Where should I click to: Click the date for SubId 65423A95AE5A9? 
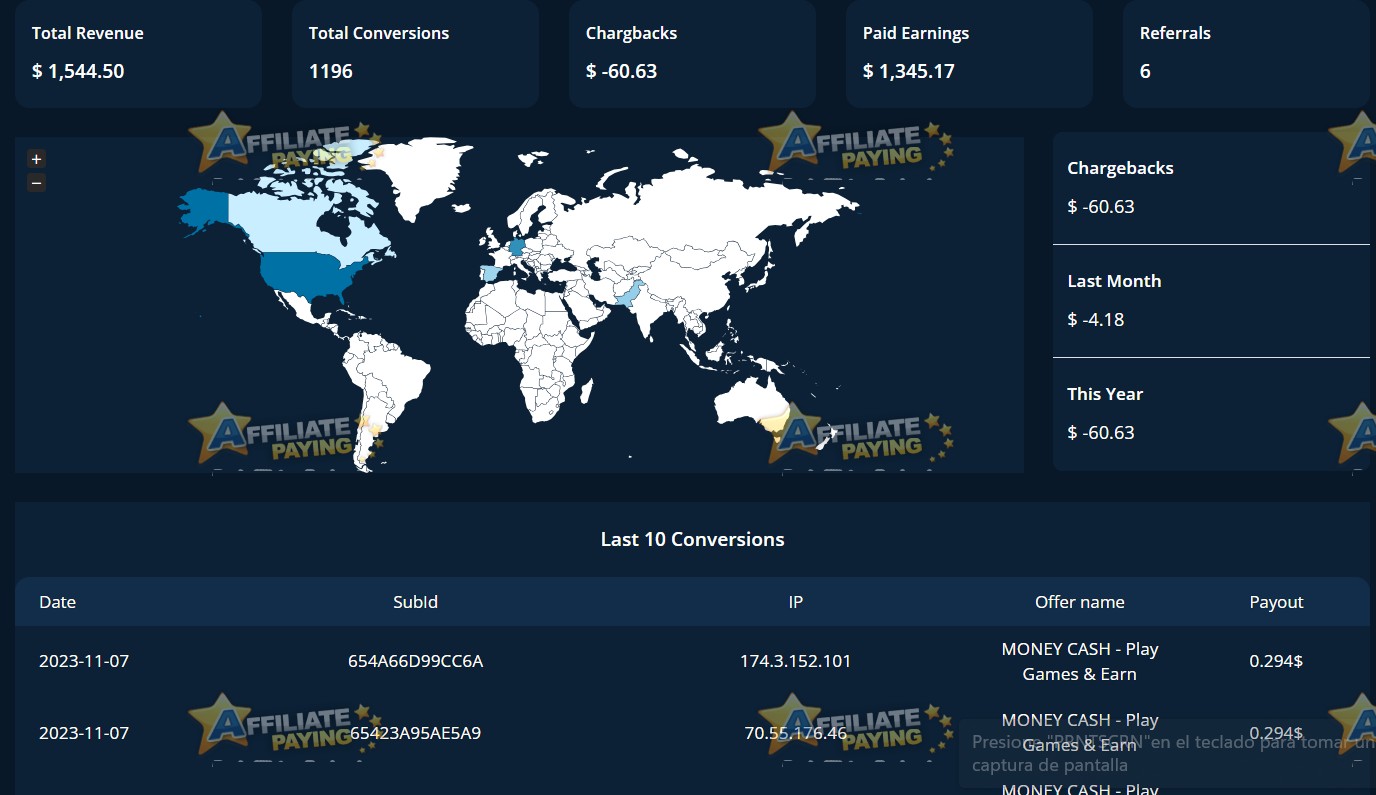[x=84, y=733]
